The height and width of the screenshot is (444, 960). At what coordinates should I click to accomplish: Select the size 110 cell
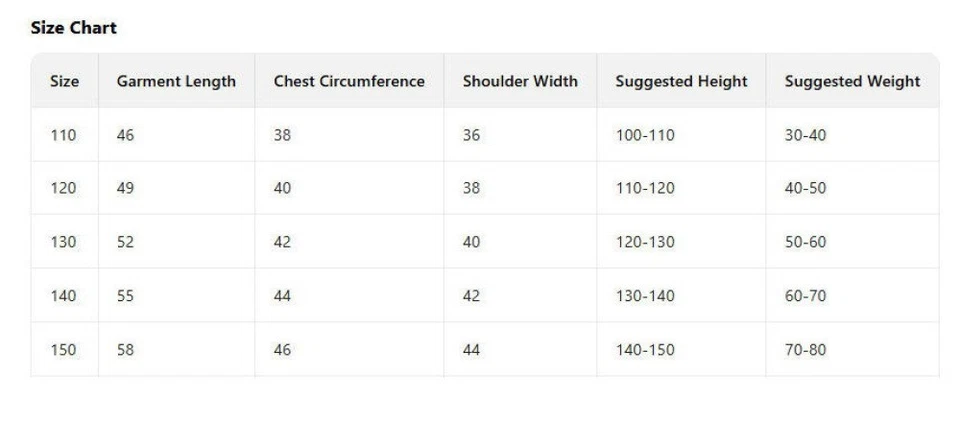63,135
